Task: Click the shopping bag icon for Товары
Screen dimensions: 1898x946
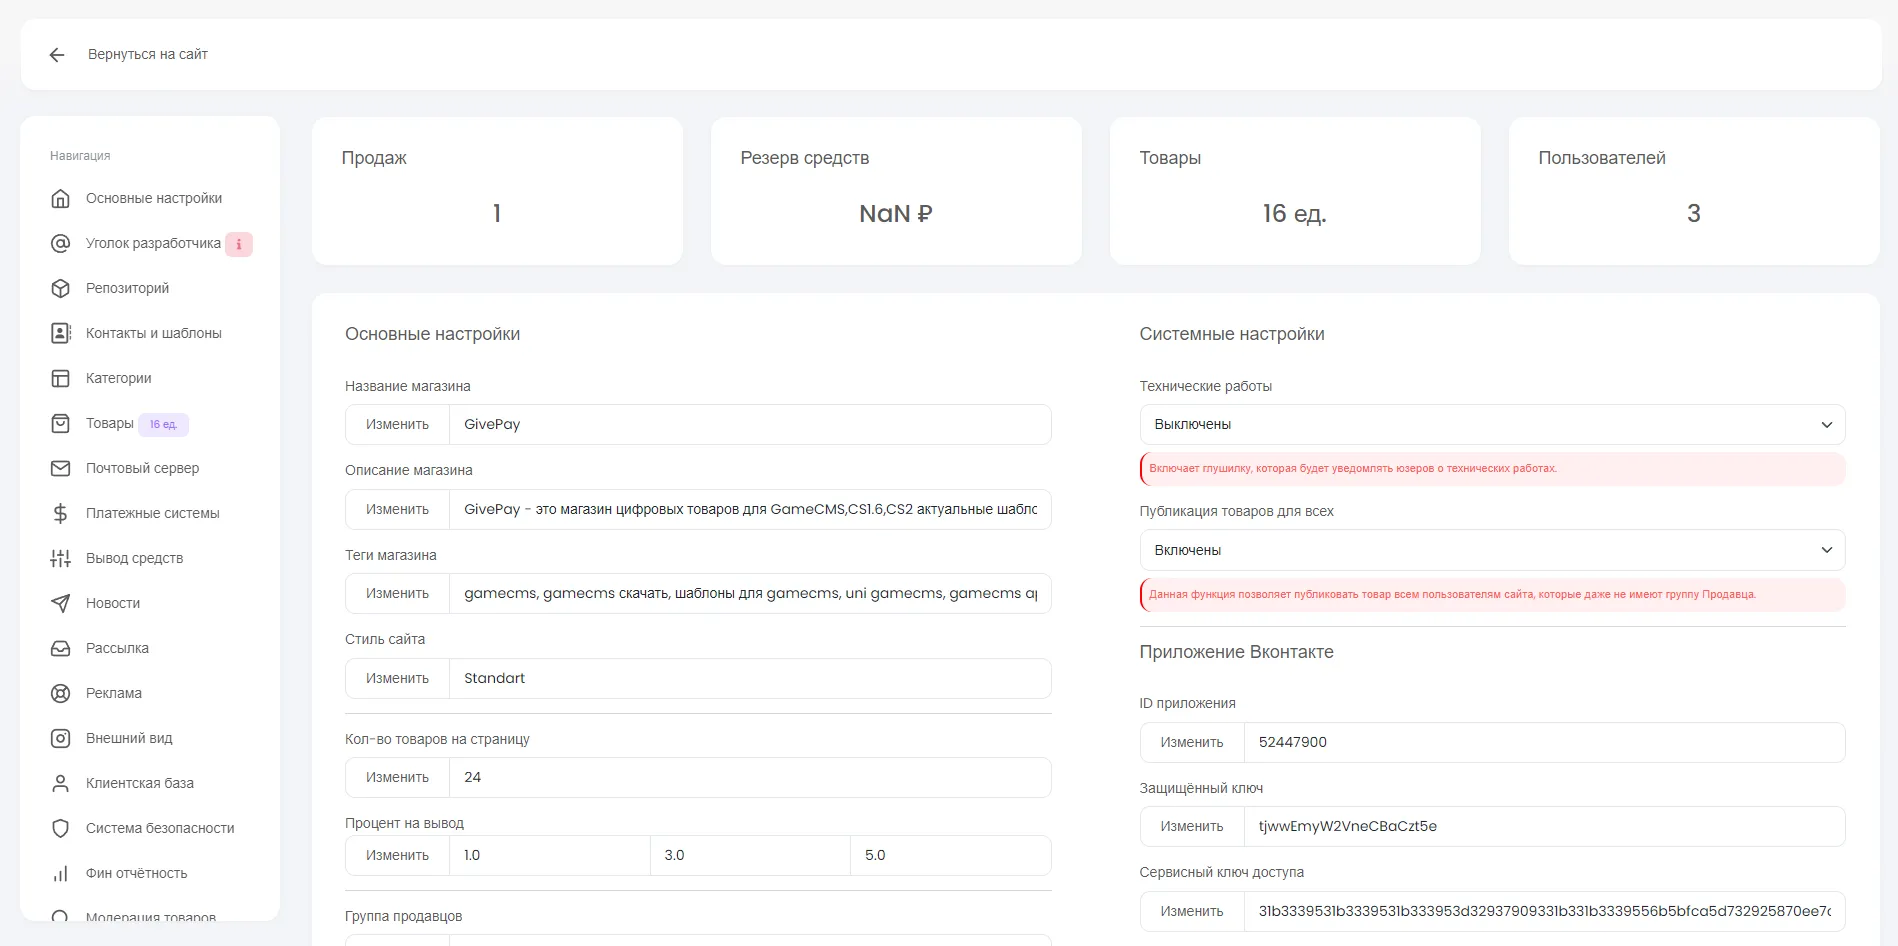Action: (x=61, y=423)
